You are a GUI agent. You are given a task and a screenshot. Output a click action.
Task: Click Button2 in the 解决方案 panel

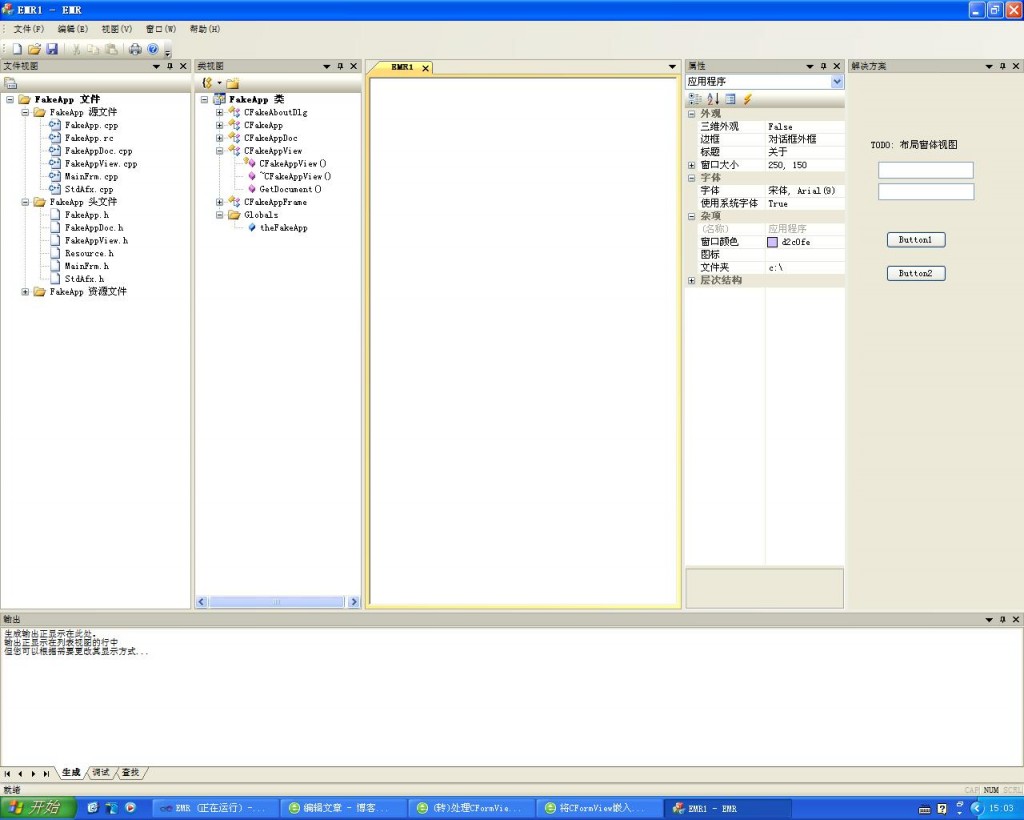[x=916, y=273]
